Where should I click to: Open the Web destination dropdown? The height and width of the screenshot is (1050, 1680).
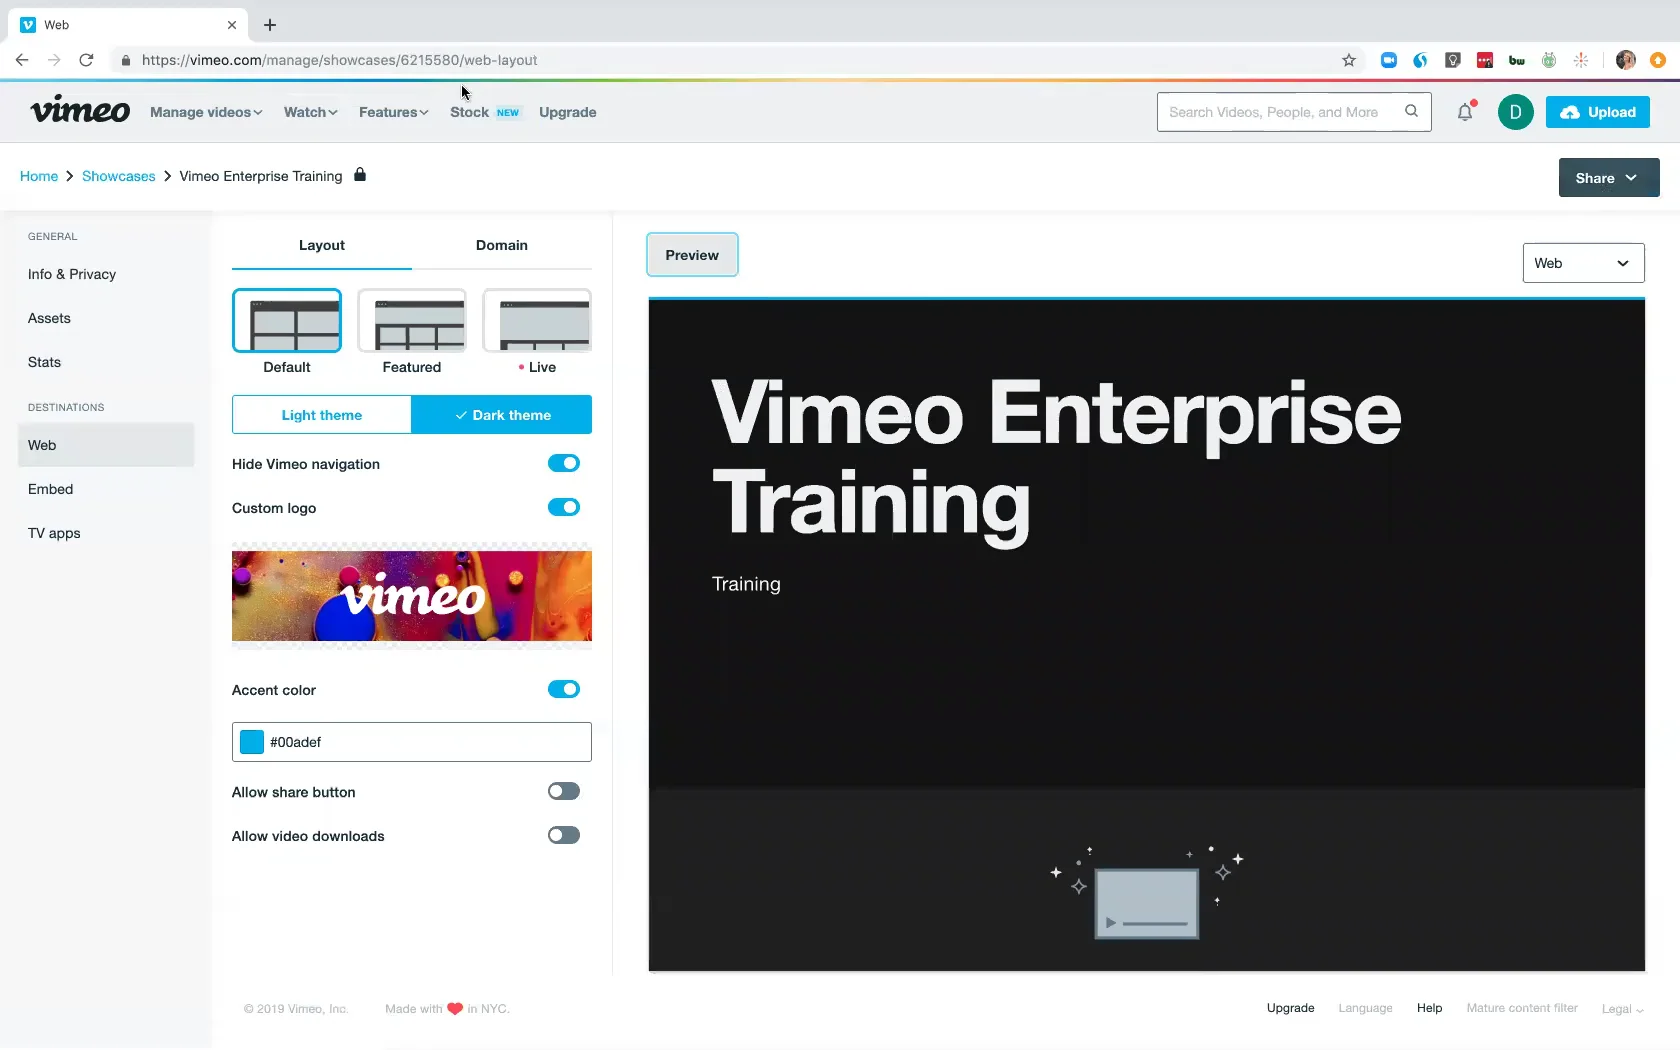point(1583,263)
